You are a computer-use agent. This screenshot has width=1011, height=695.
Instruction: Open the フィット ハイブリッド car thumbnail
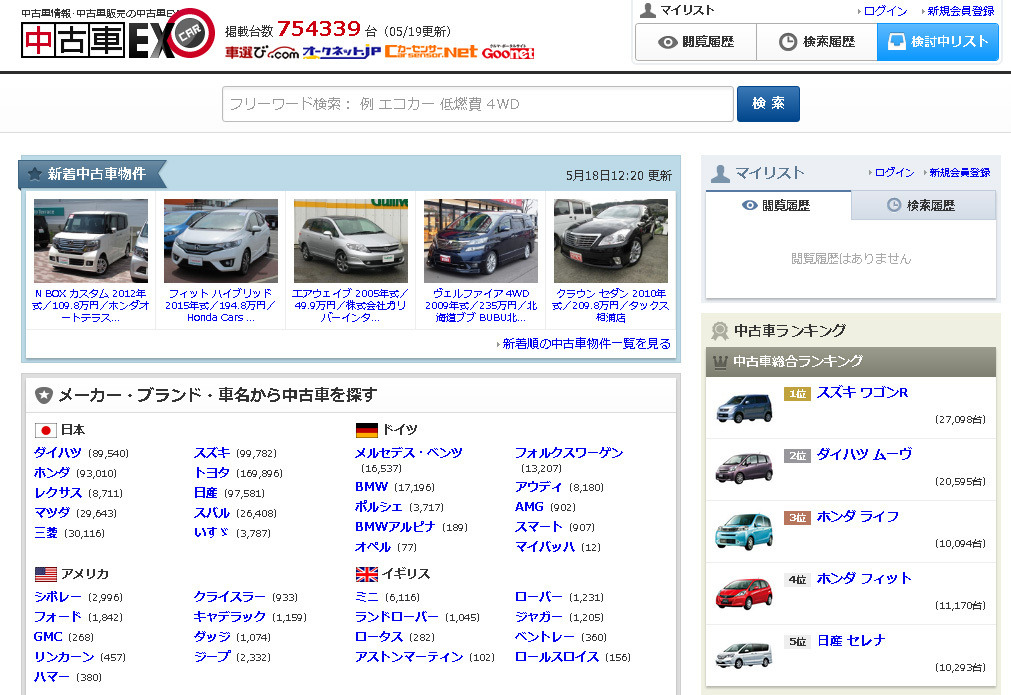221,240
